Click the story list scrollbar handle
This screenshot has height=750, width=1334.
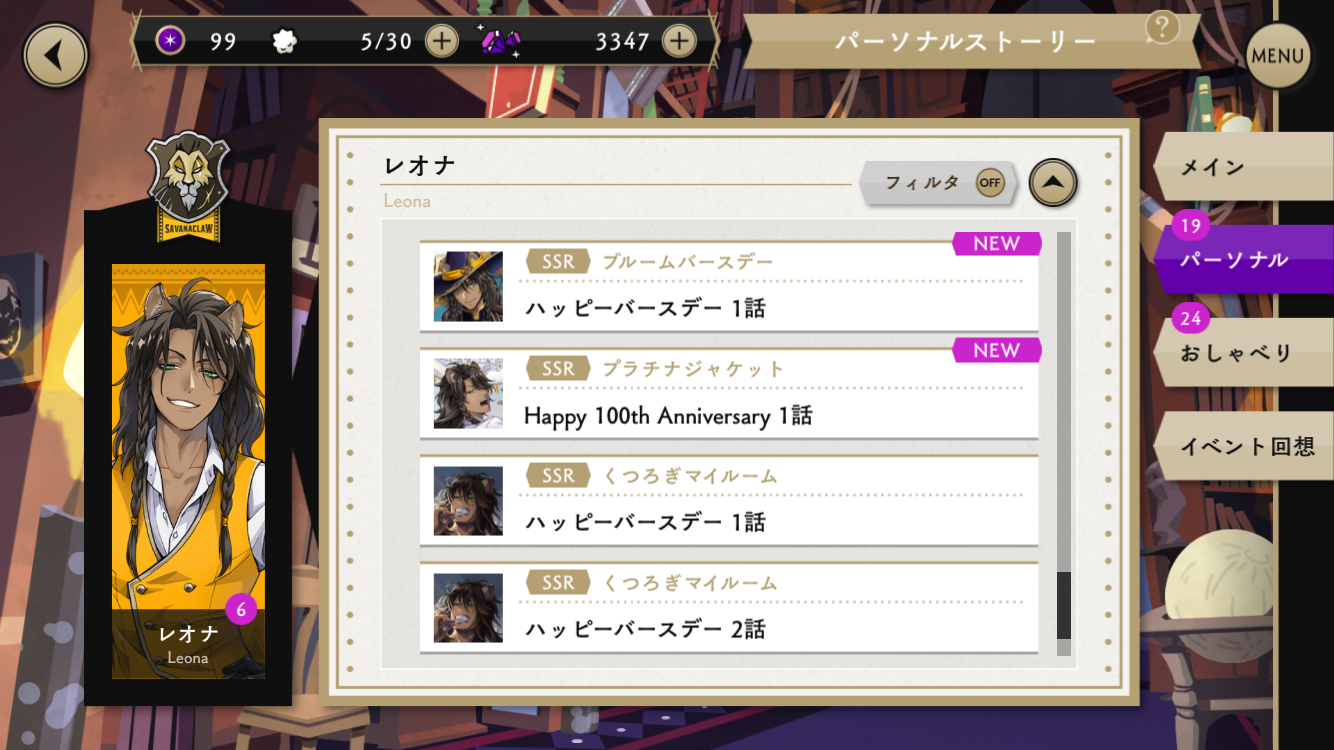coord(1064,606)
